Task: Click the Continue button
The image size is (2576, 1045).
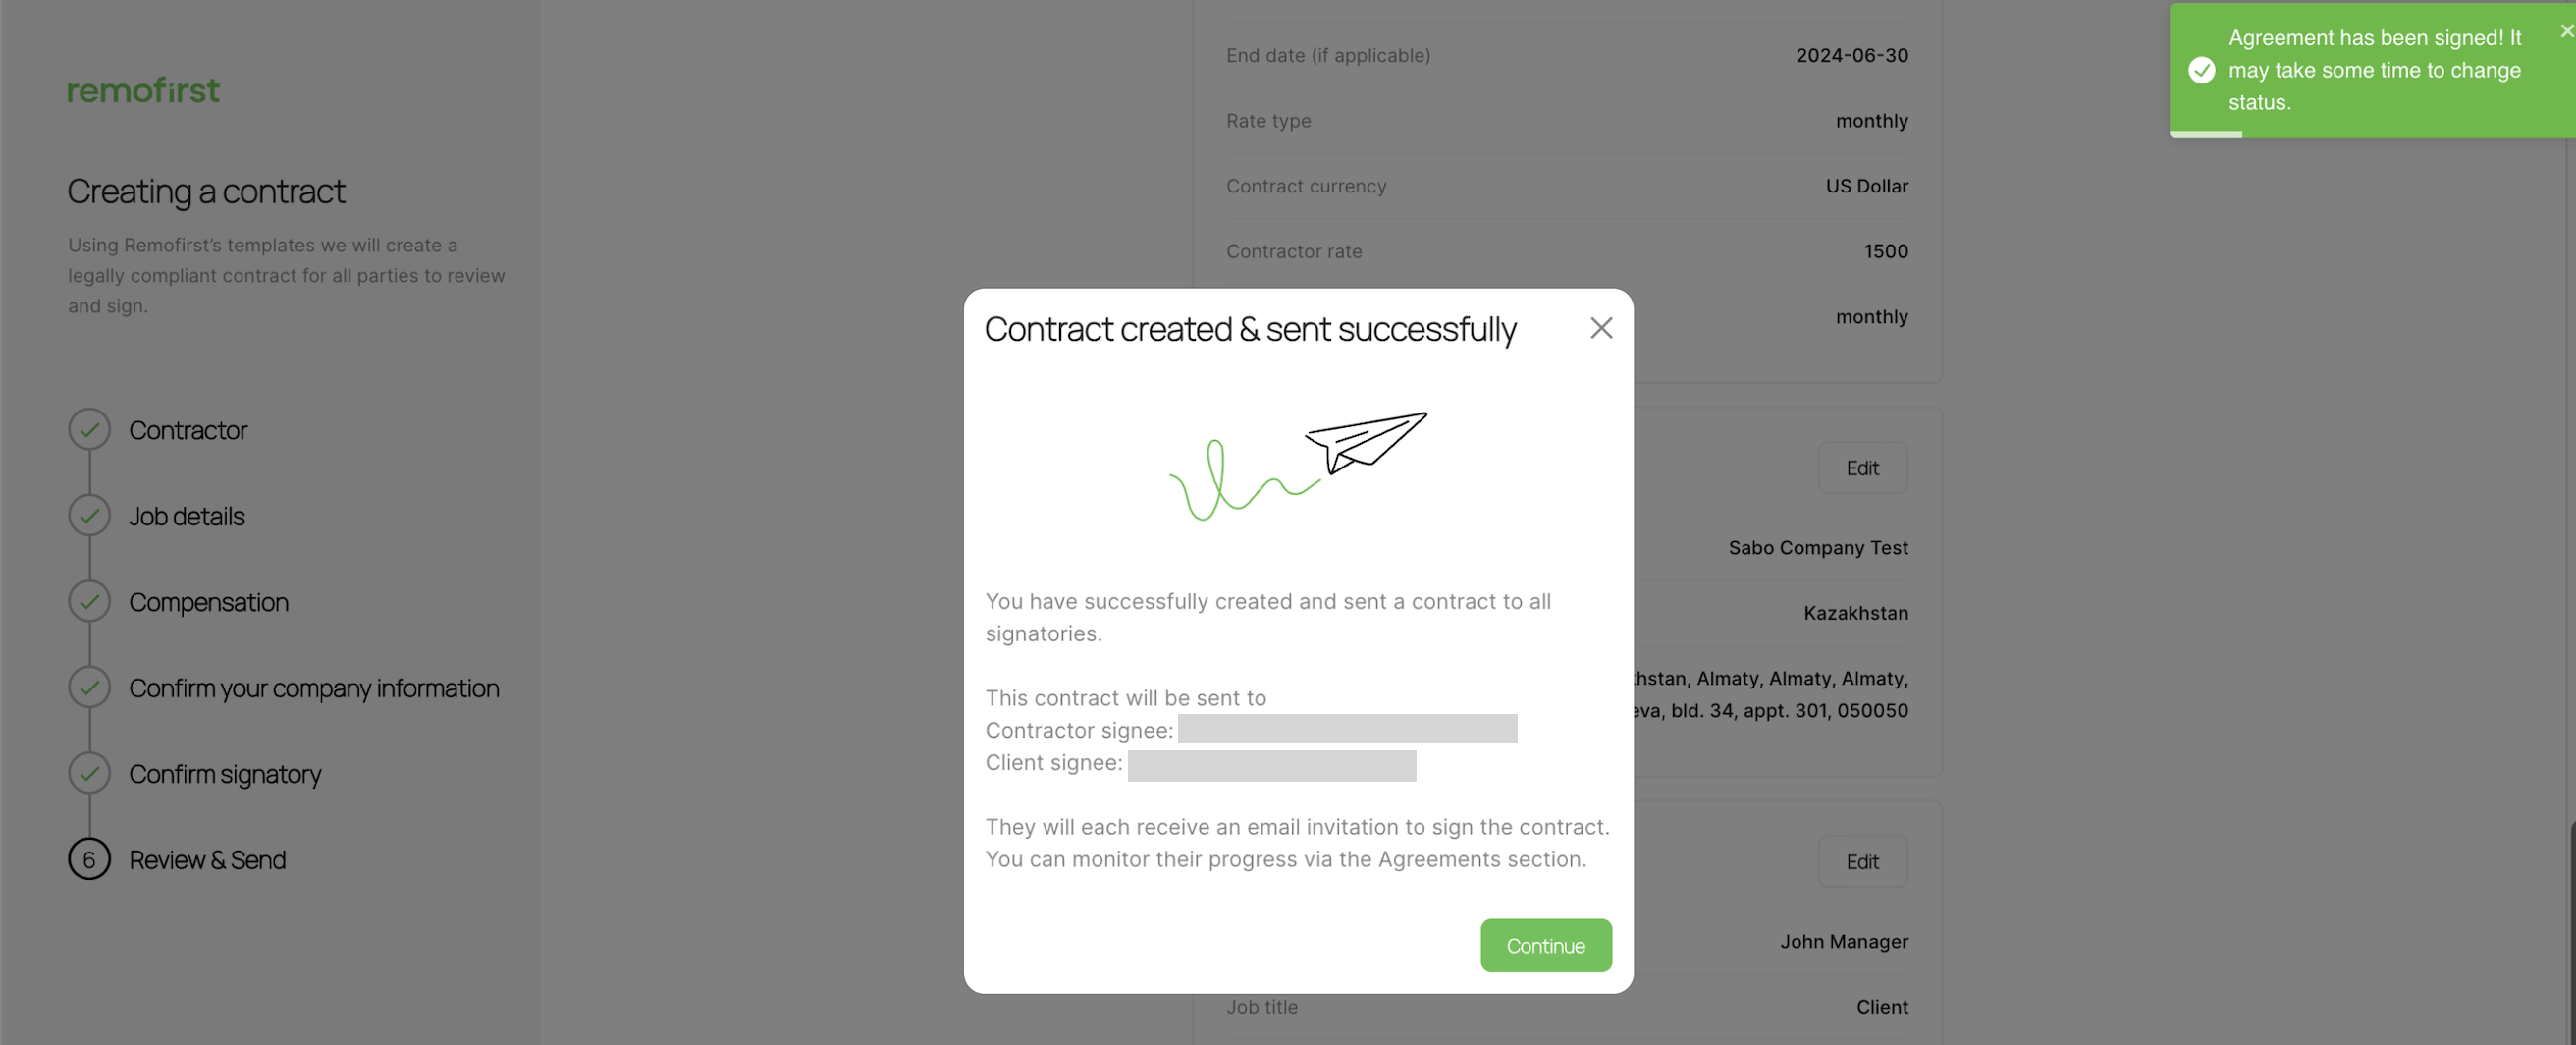Action: [x=1545, y=945]
